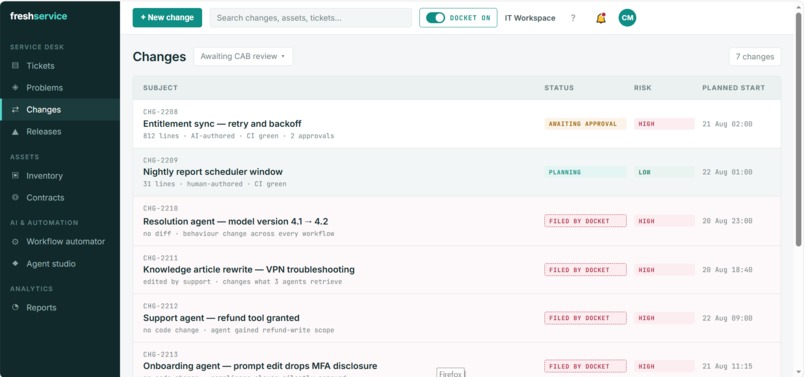Click High risk badge for CHG-2212

pos(664,318)
